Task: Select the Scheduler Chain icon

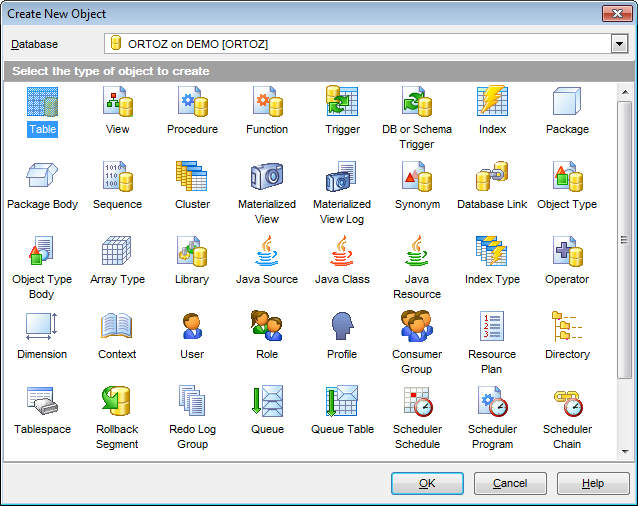Action: (568, 403)
